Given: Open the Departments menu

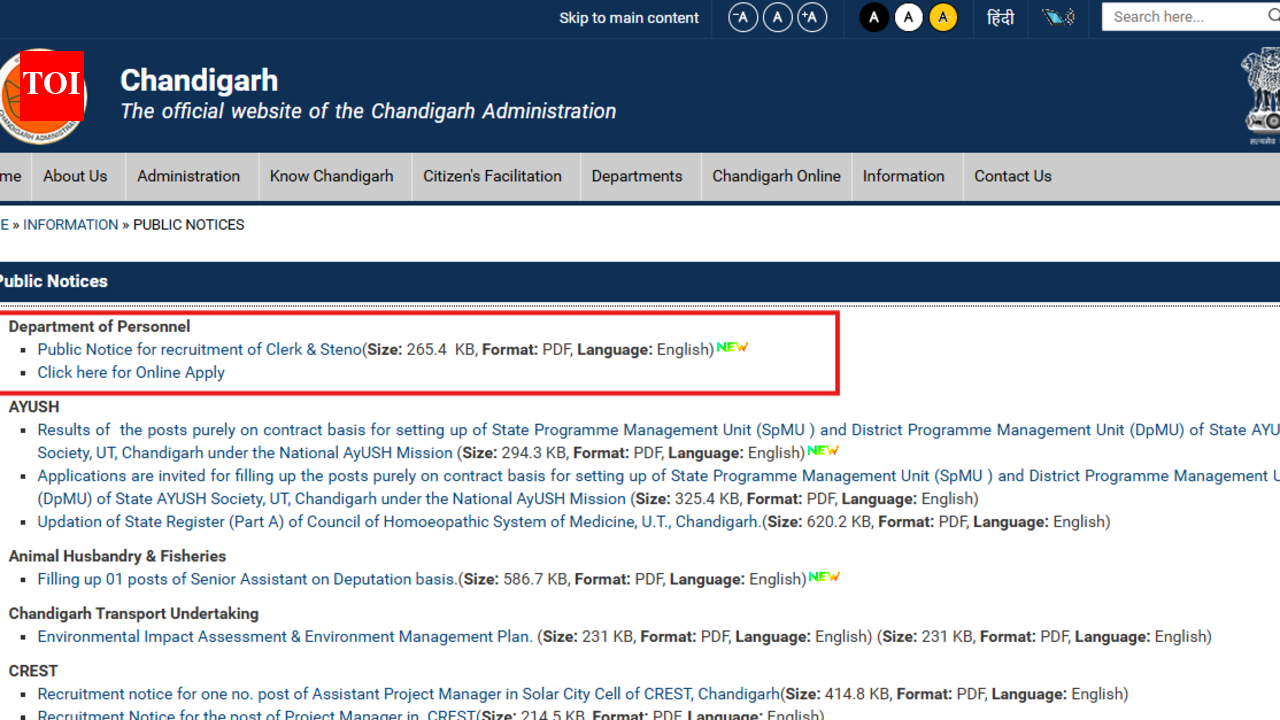Looking at the screenshot, I should pos(636,176).
